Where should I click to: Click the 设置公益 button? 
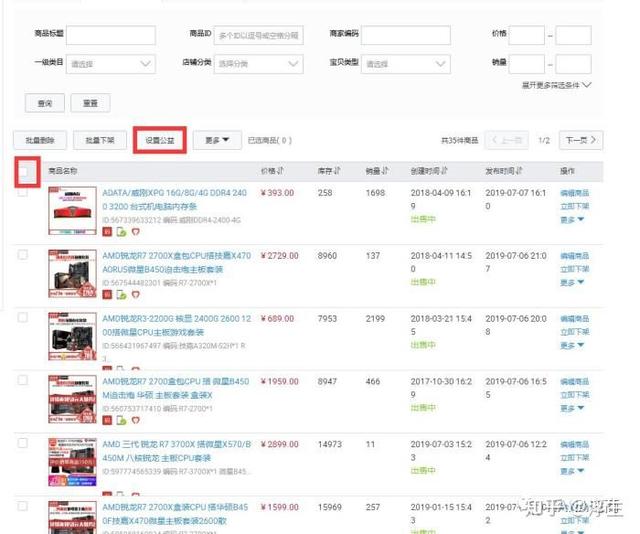(160, 140)
